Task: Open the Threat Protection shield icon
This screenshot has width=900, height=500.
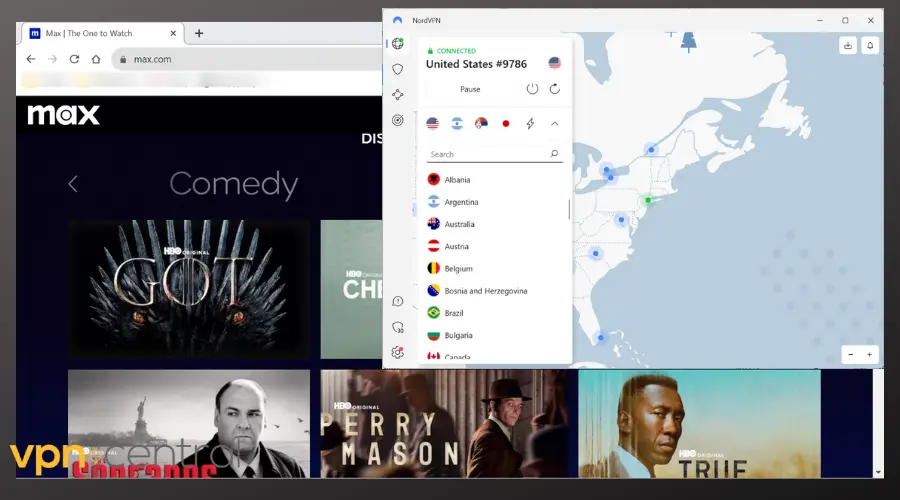Action: (x=398, y=69)
